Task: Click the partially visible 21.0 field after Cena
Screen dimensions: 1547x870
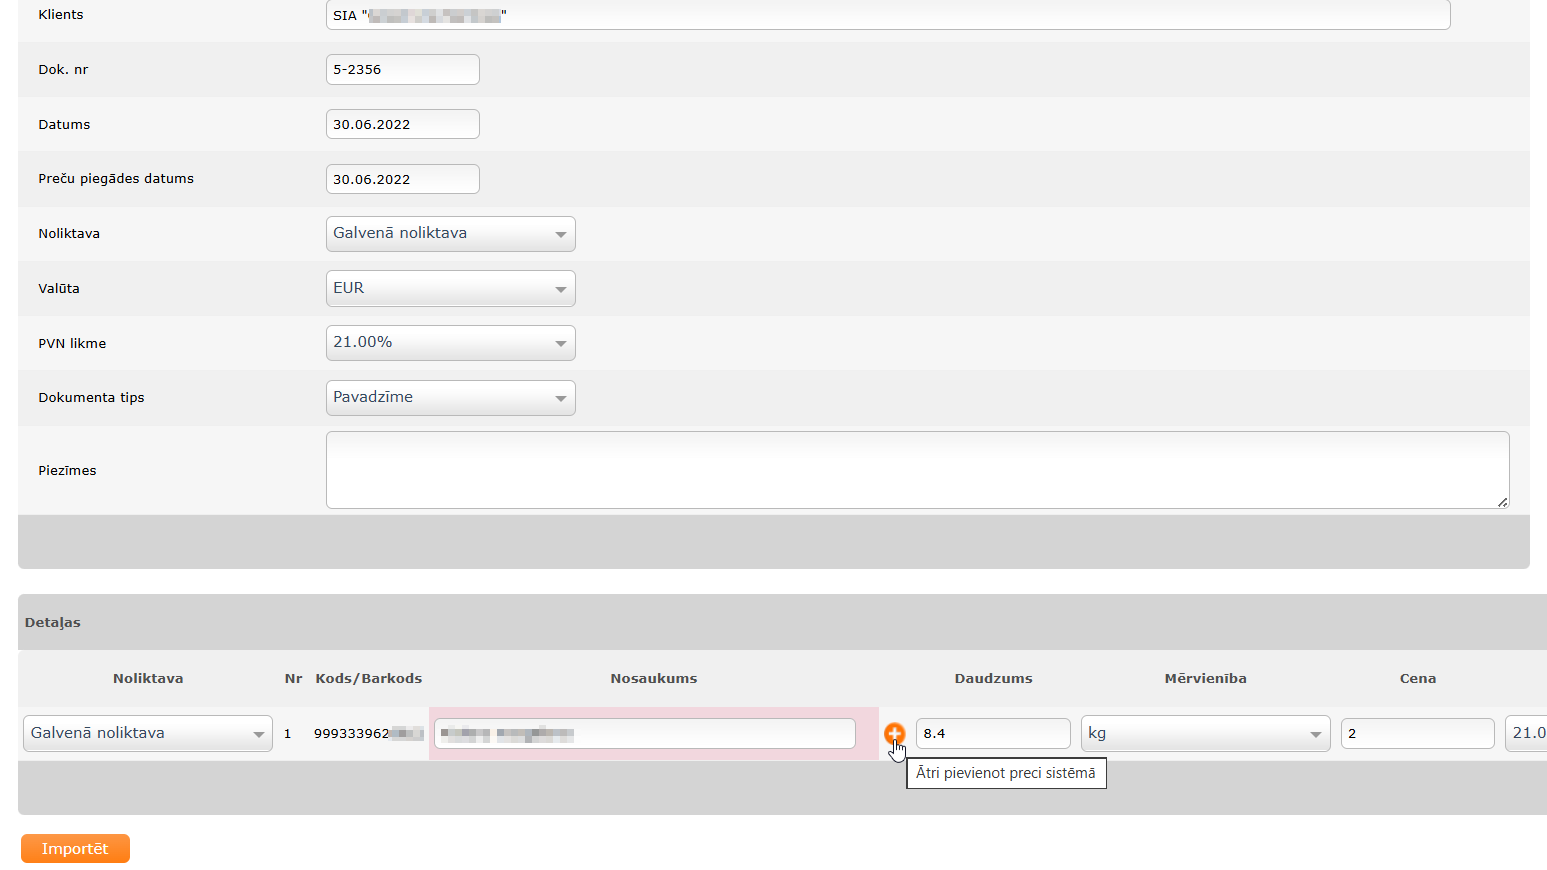Action: click(x=1526, y=733)
